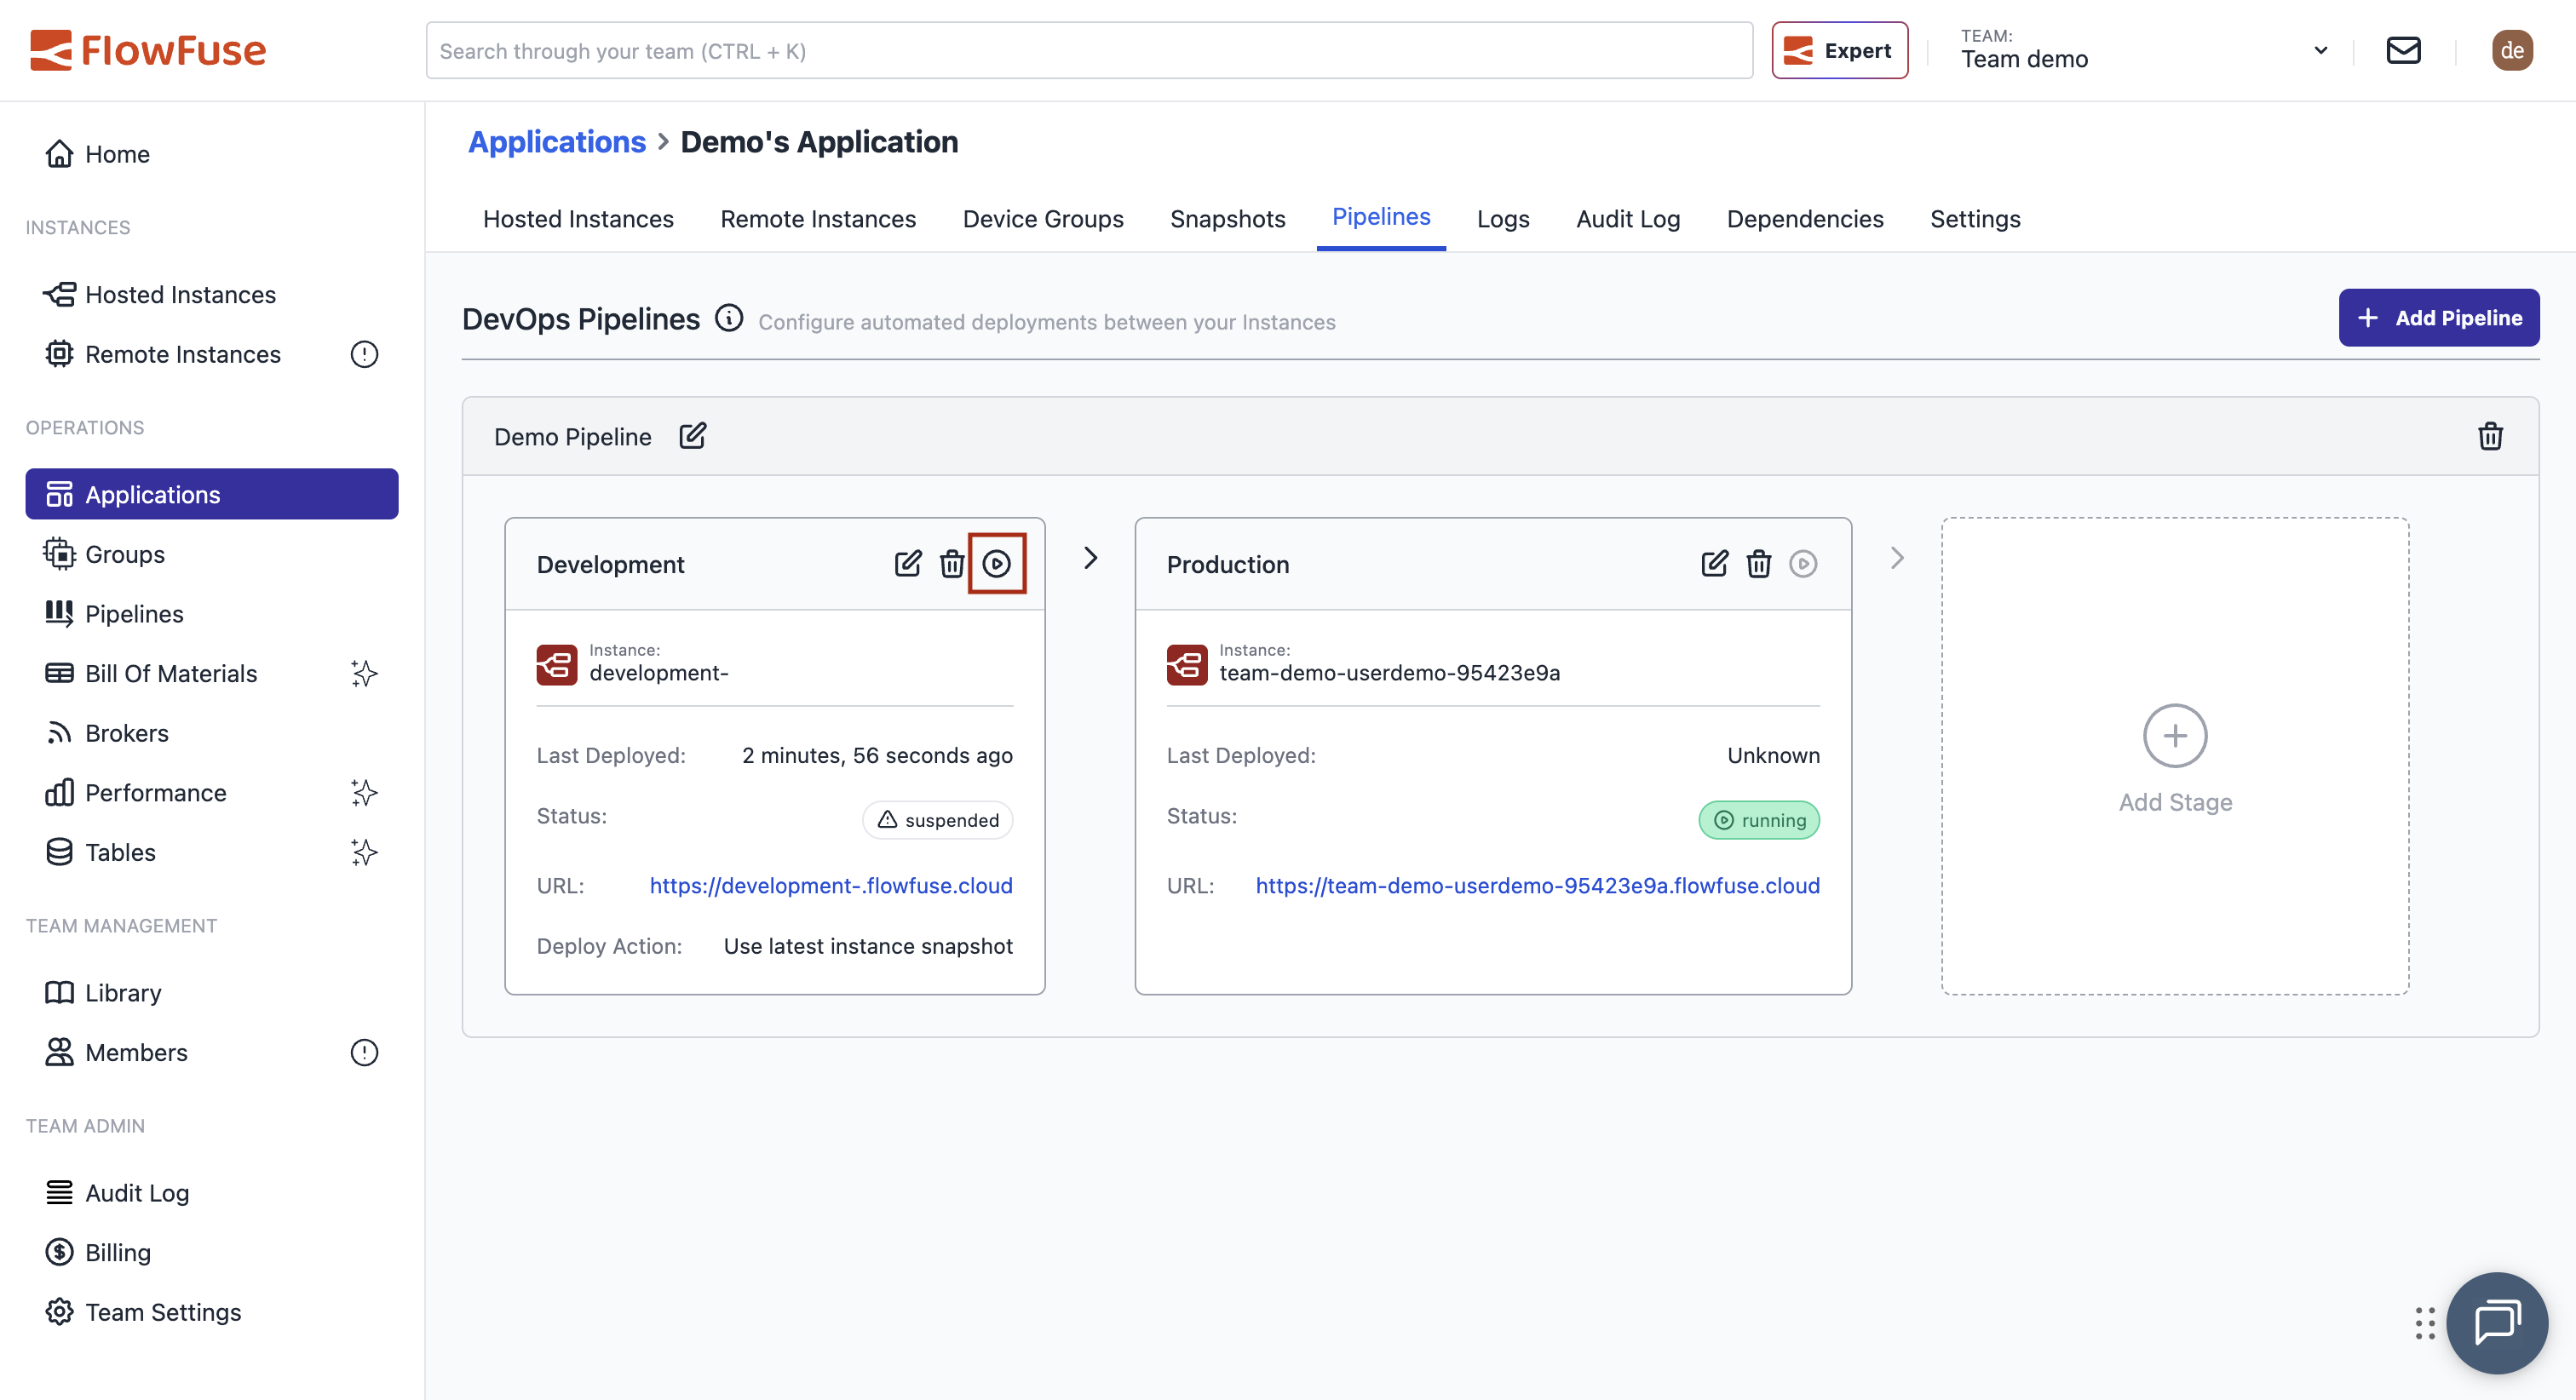Viewport: 2576px width, 1400px height.
Task: Click the Production instance icon
Action: pyautogui.click(x=1187, y=665)
